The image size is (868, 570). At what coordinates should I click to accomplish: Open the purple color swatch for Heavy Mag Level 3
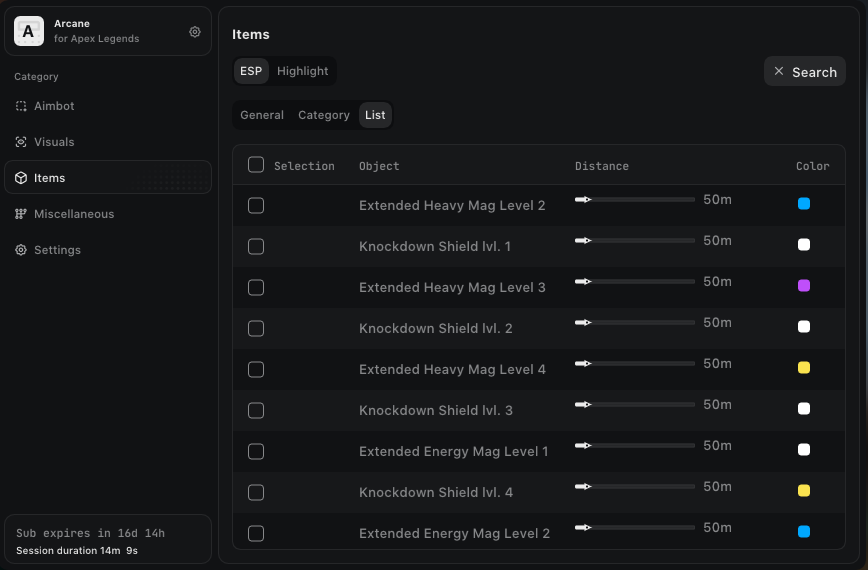804,286
